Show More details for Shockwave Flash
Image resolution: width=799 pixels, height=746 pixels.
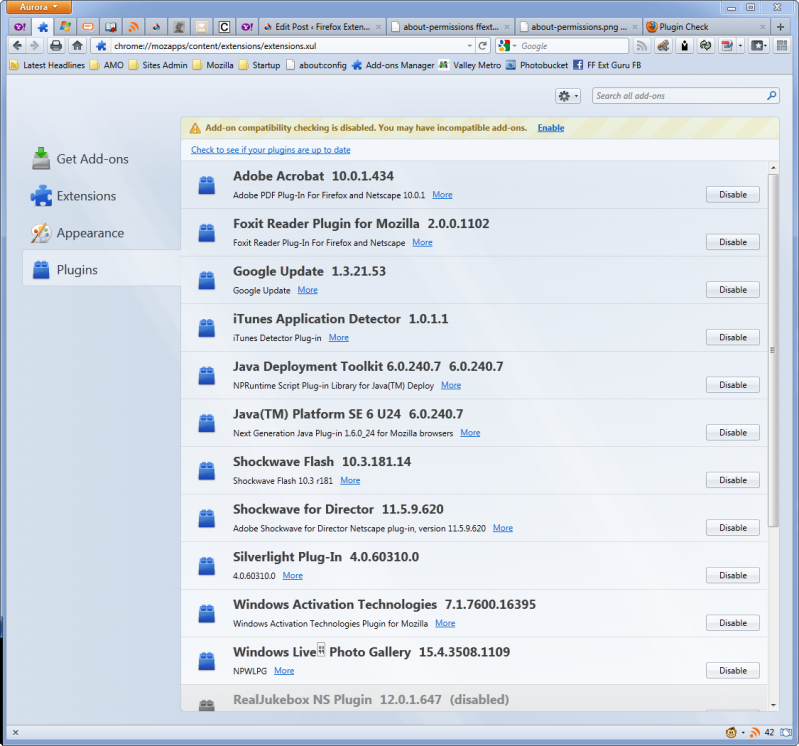coord(350,481)
